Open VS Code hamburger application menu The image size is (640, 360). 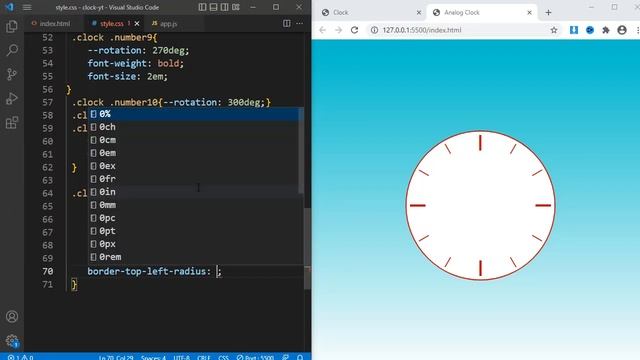pyautogui.click(x=27, y=7)
